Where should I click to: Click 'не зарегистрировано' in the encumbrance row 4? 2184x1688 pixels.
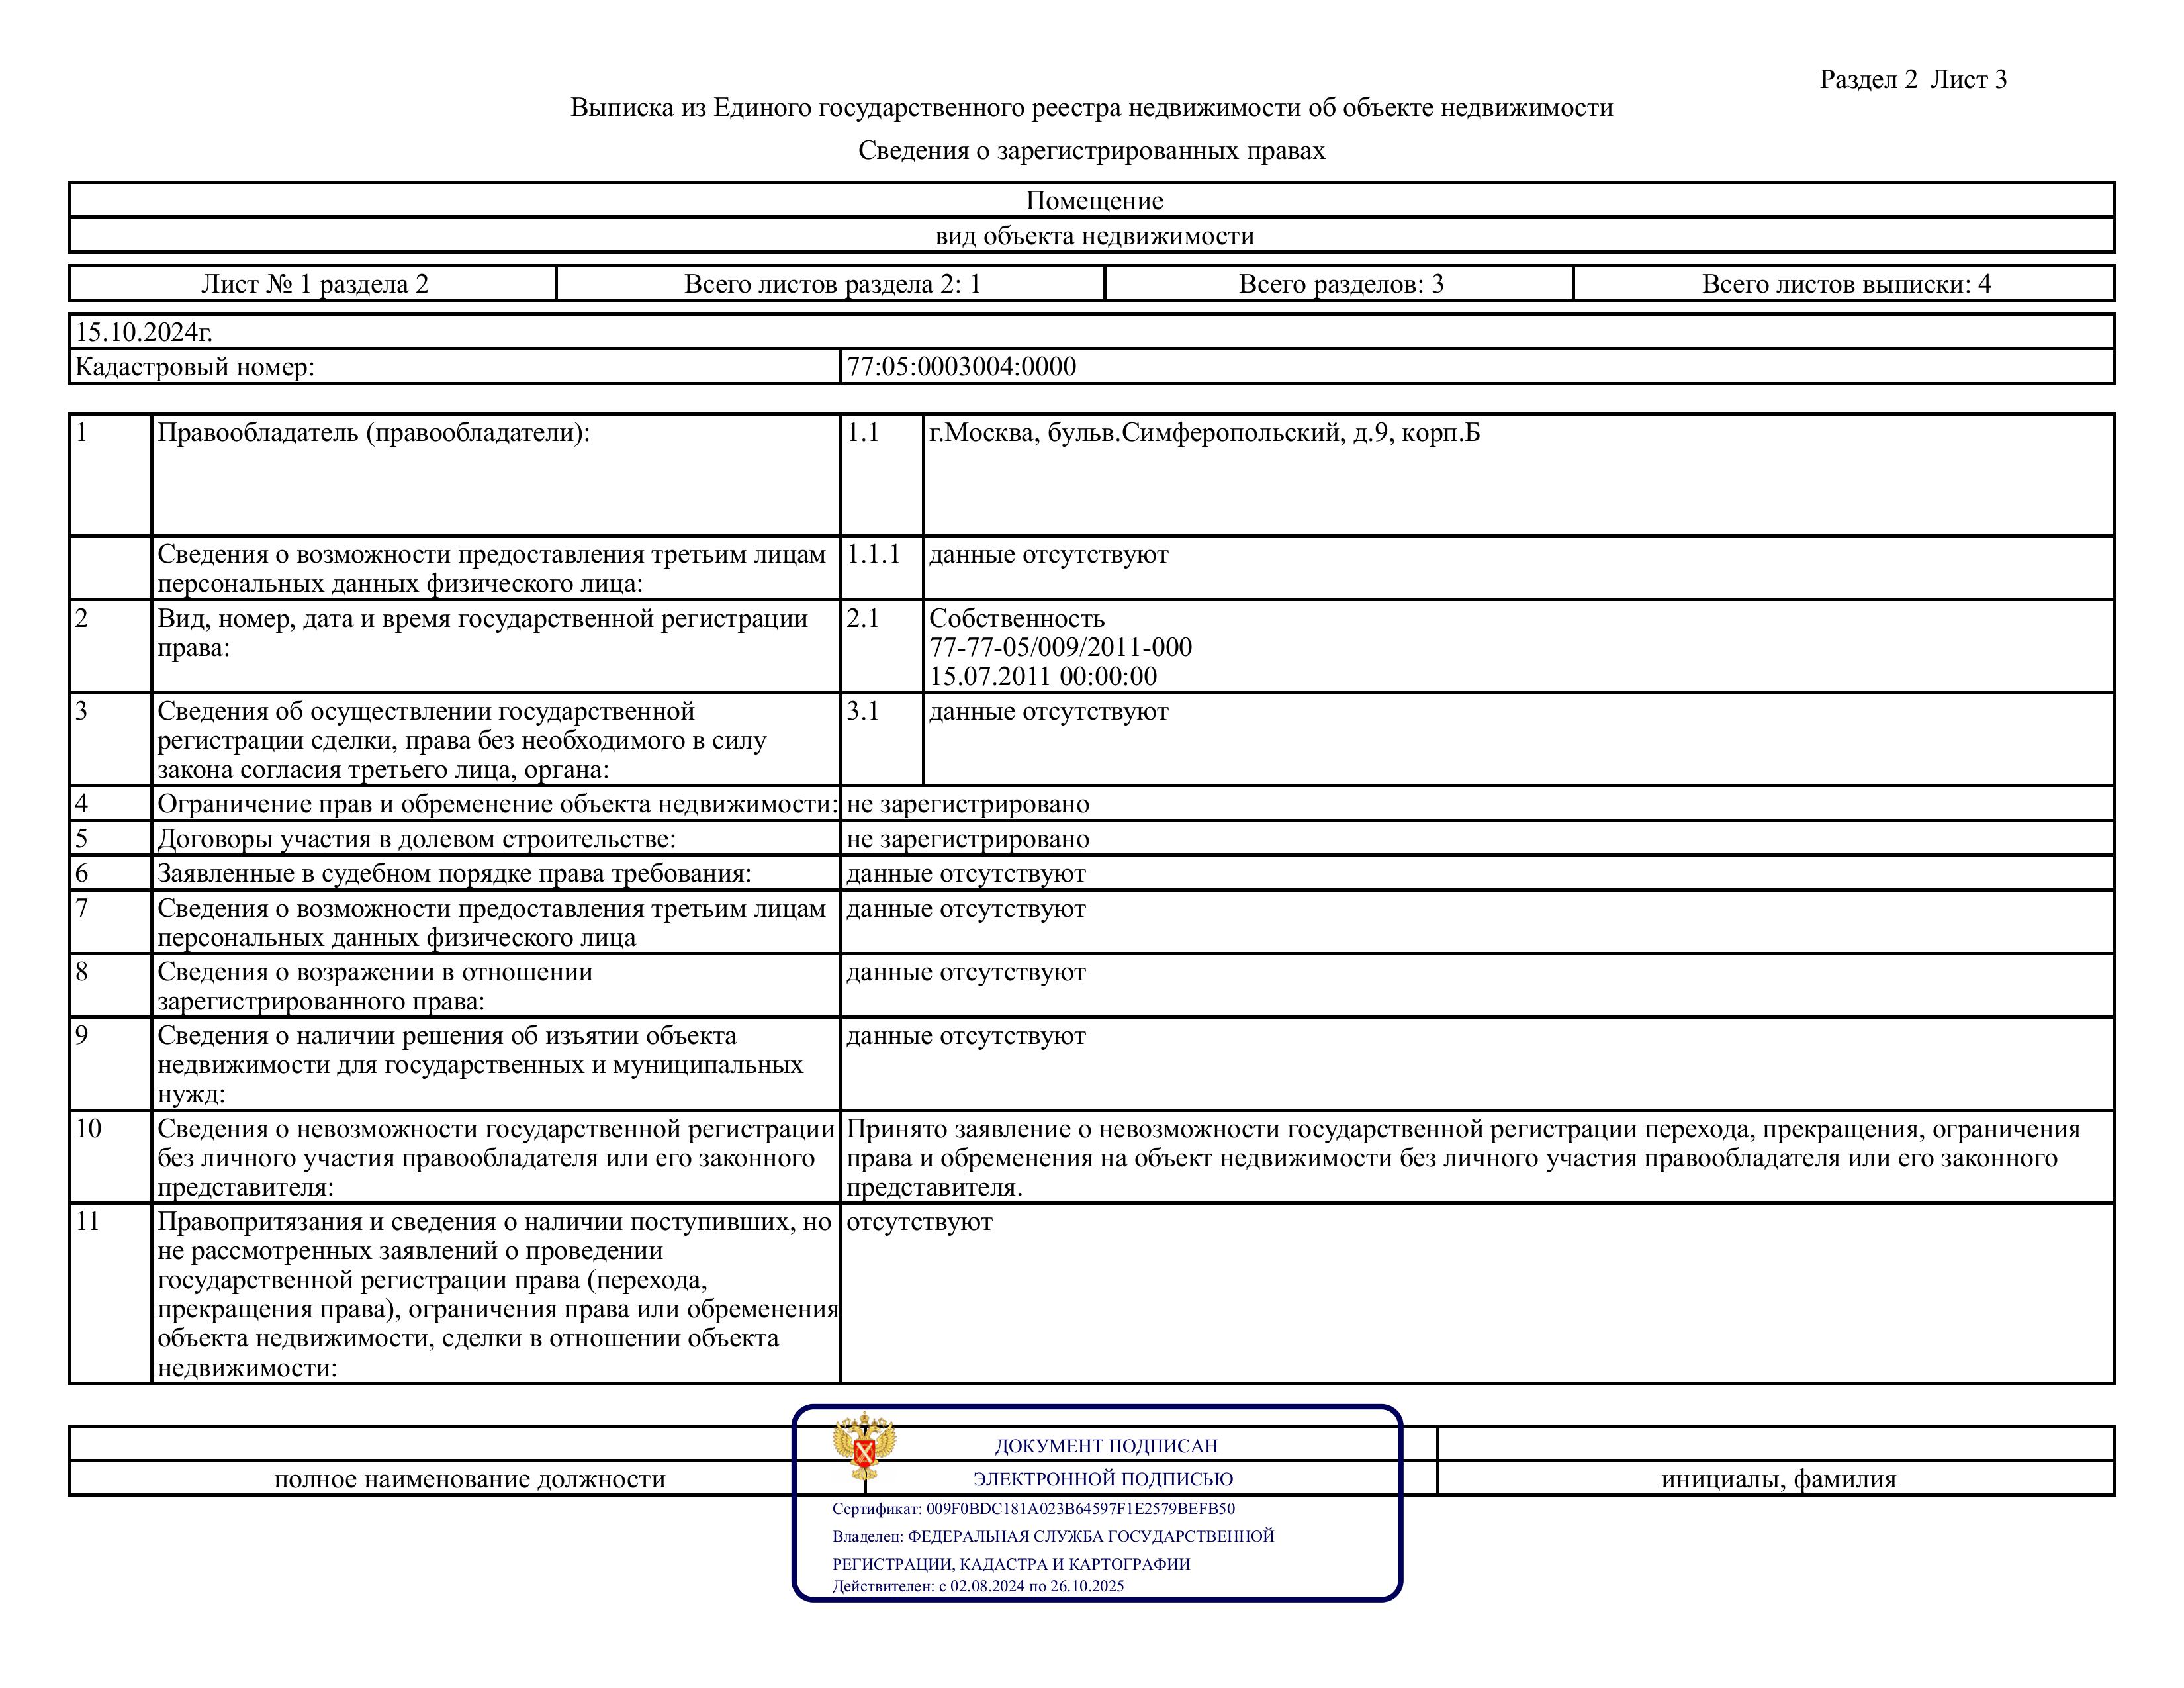tap(967, 804)
